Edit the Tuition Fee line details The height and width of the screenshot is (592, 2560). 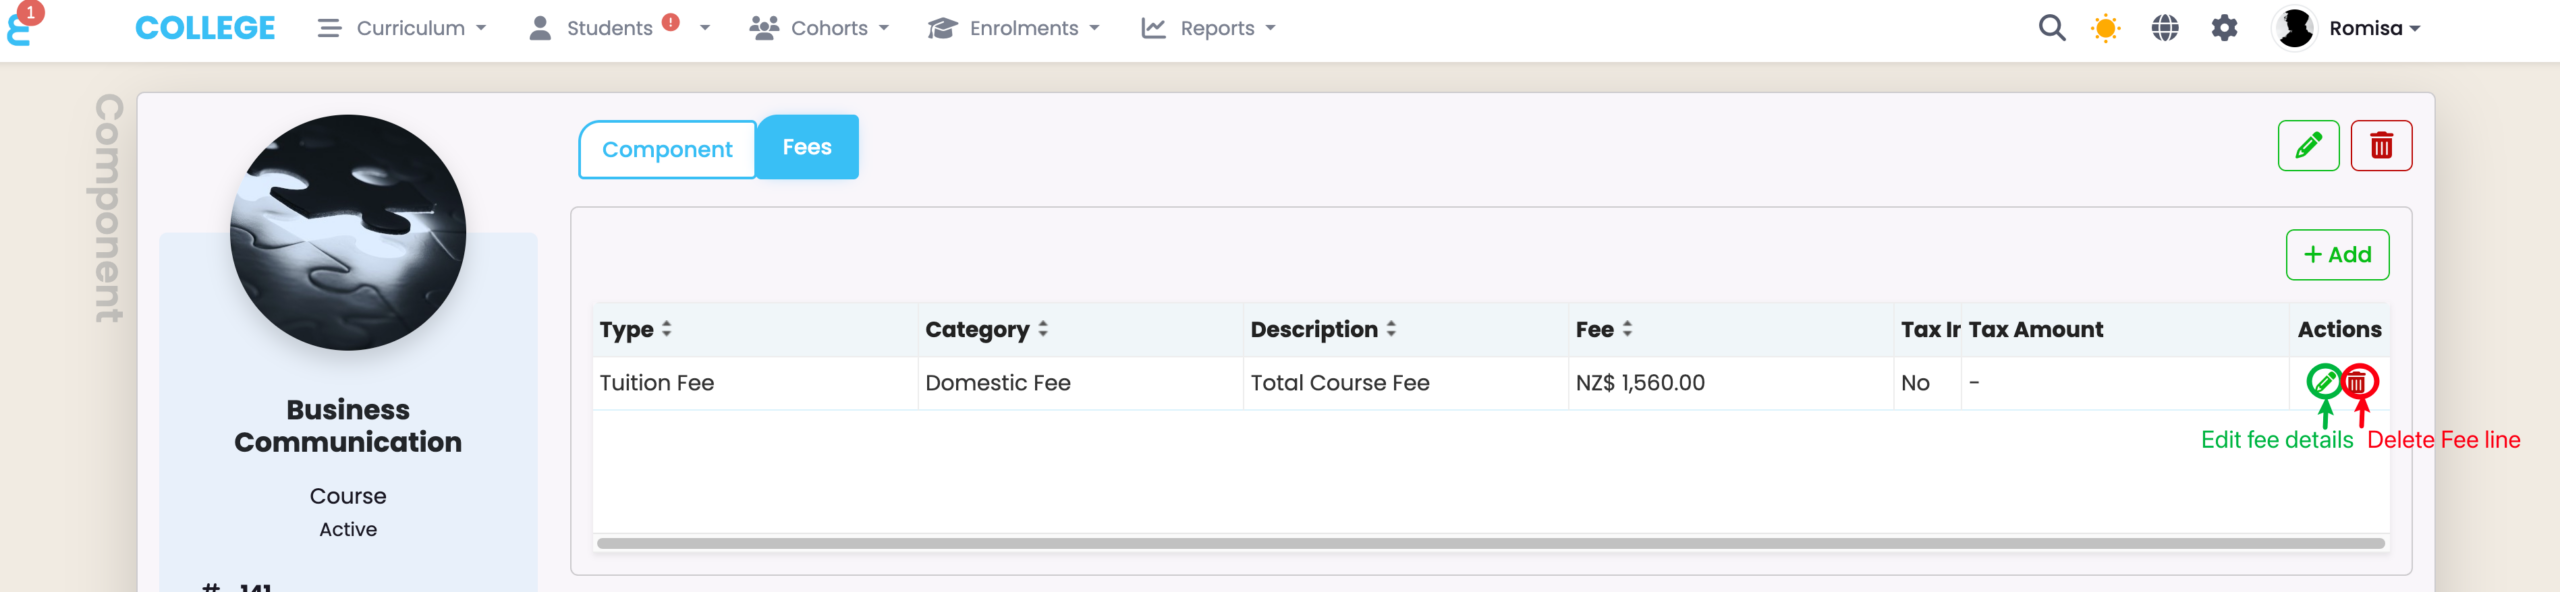(x=2324, y=381)
